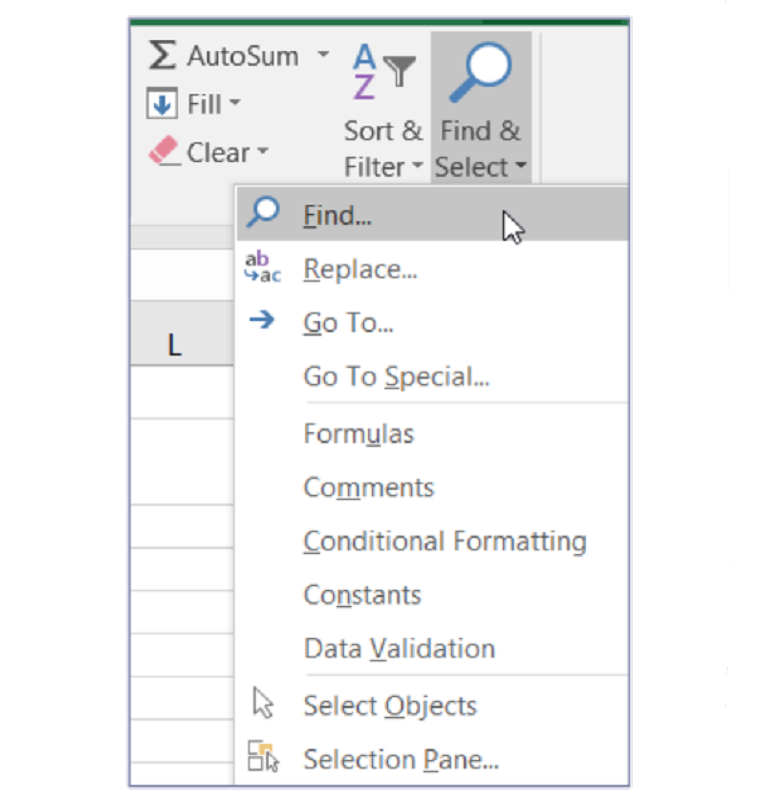Open the Clear dropdown arrow
The height and width of the screenshot is (792, 776).
click(263, 153)
